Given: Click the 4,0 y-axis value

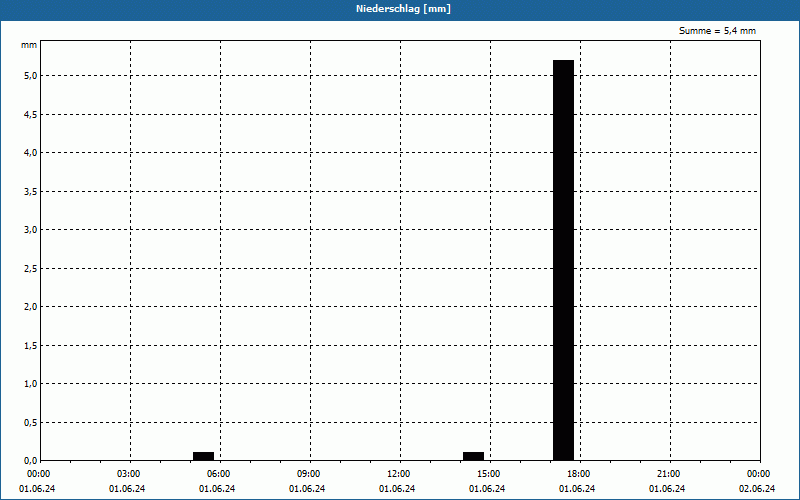Looking at the screenshot, I should [31, 153].
